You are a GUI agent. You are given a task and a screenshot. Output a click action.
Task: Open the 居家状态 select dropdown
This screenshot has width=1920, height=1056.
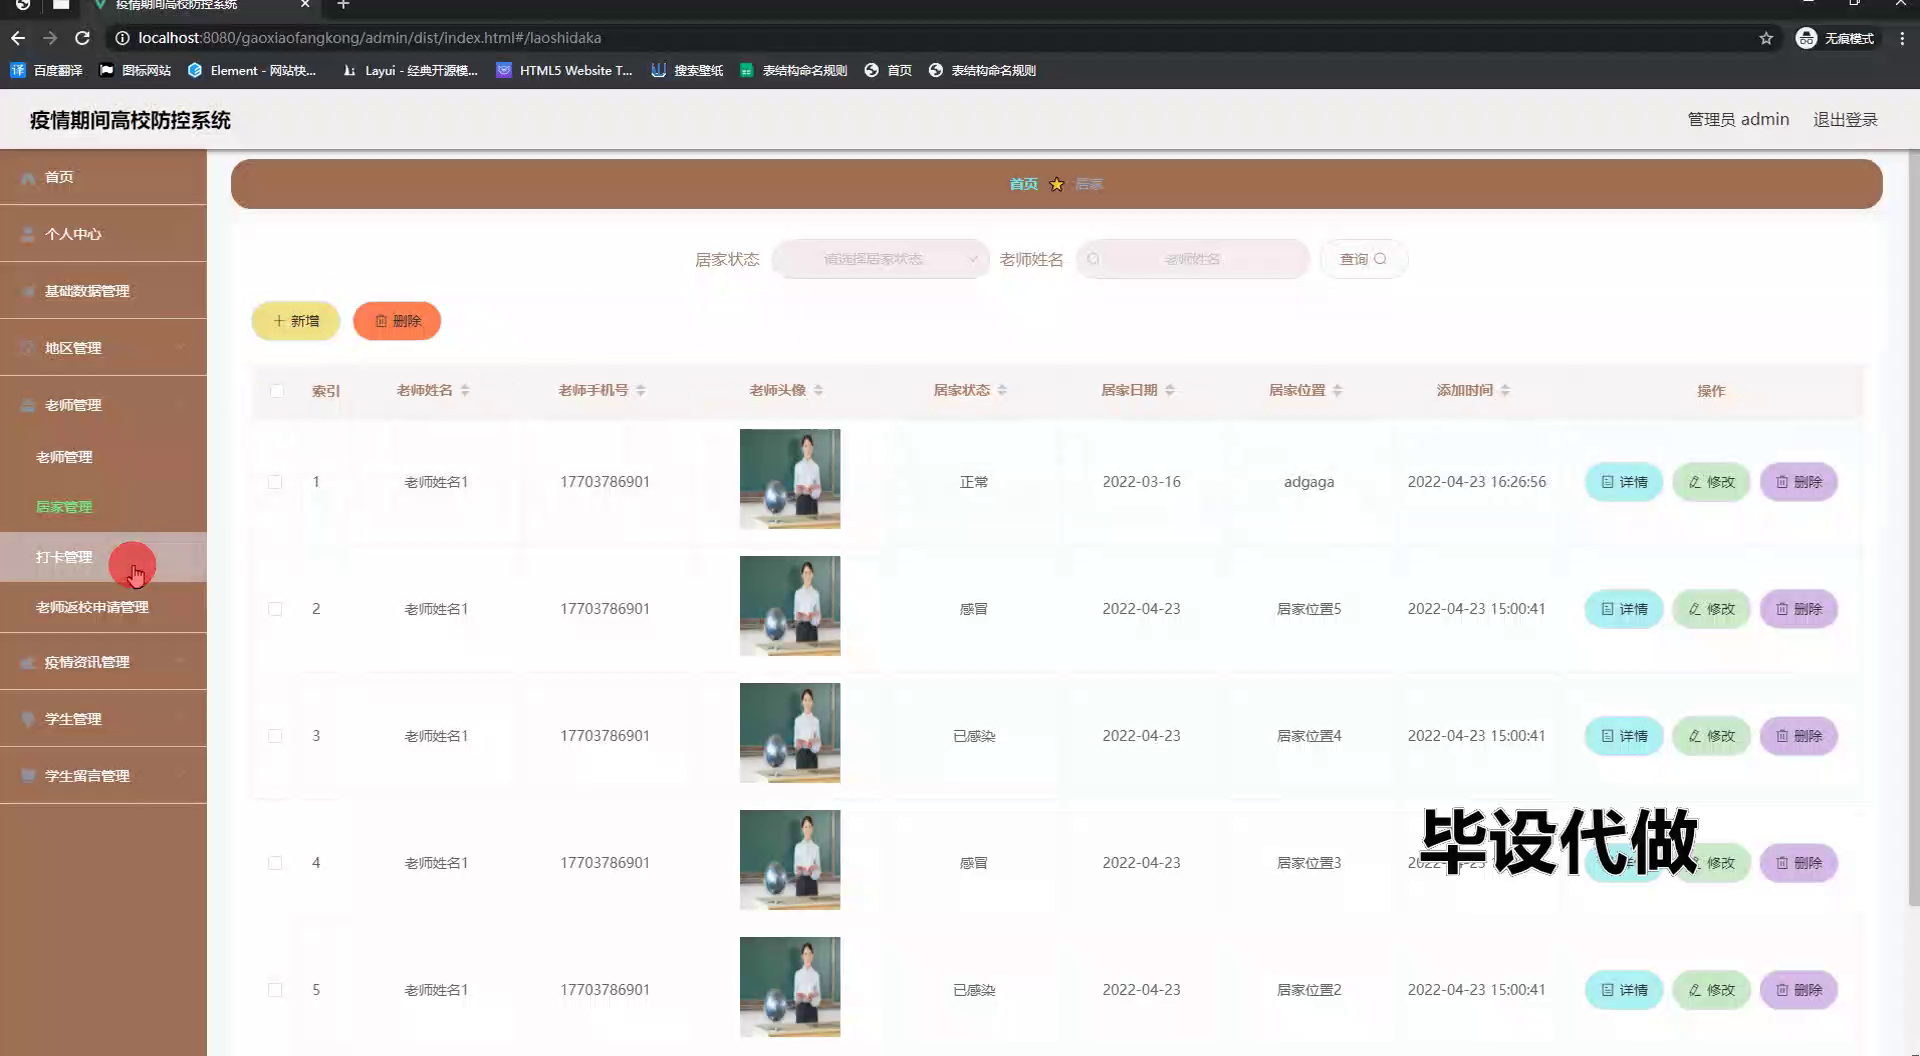[x=880, y=259]
